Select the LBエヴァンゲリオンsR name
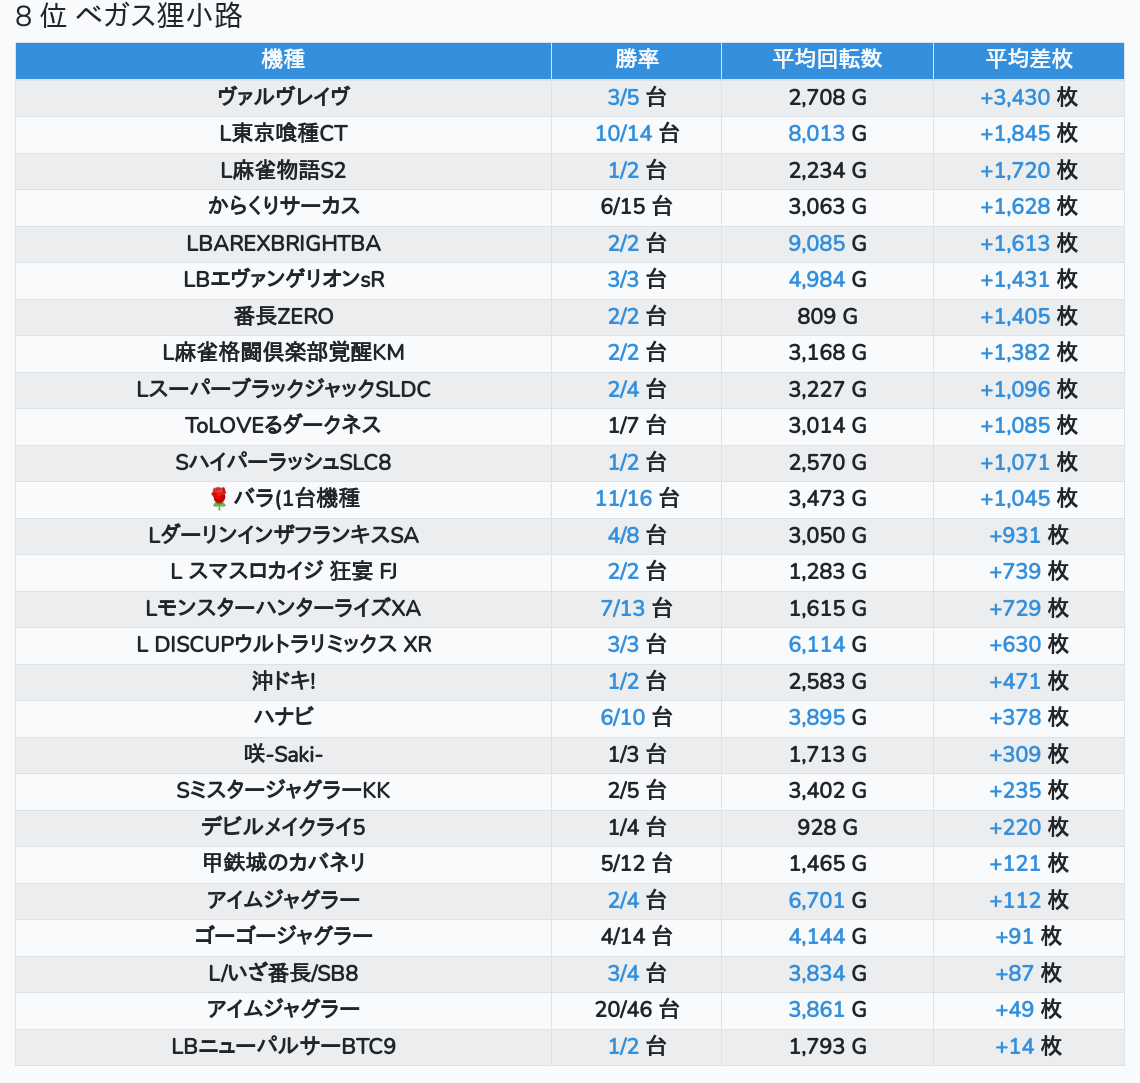The width and height of the screenshot is (1140, 1083). 284,280
